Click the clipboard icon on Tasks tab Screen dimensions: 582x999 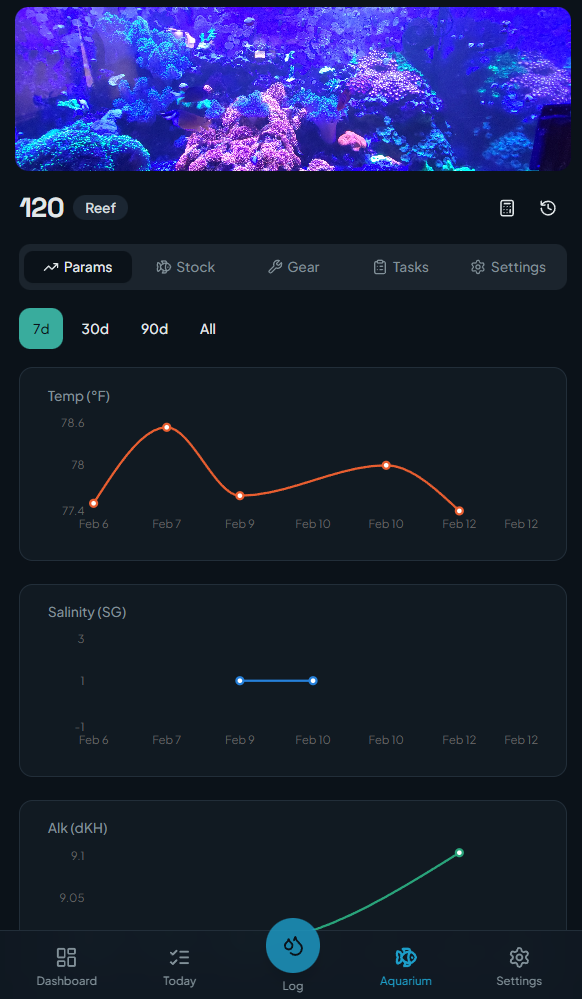click(380, 267)
